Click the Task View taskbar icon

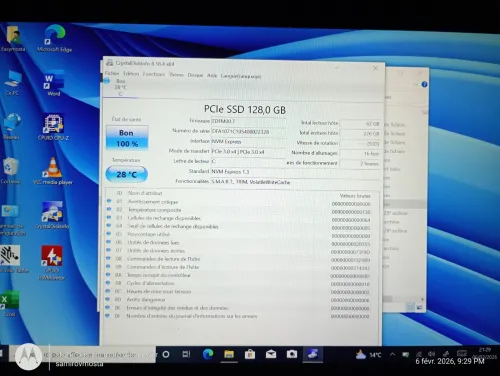tap(187, 354)
